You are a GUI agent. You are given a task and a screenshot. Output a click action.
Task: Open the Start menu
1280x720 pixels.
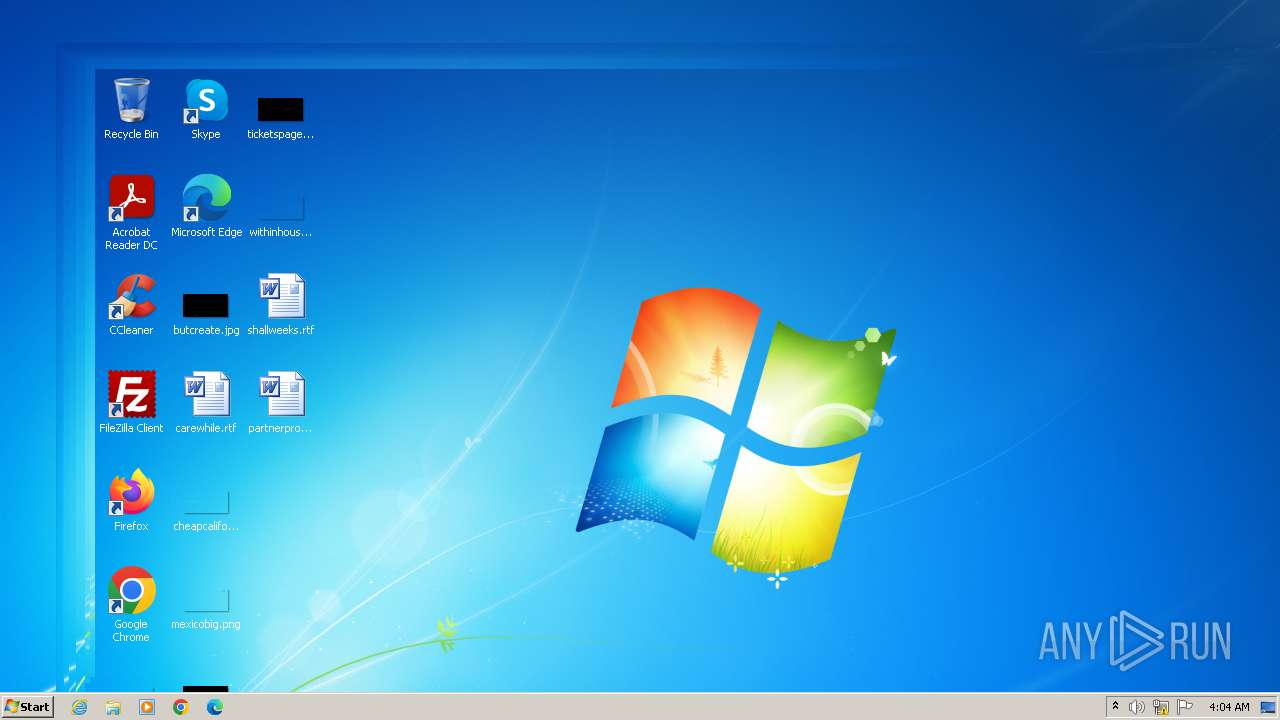pos(27,707)
